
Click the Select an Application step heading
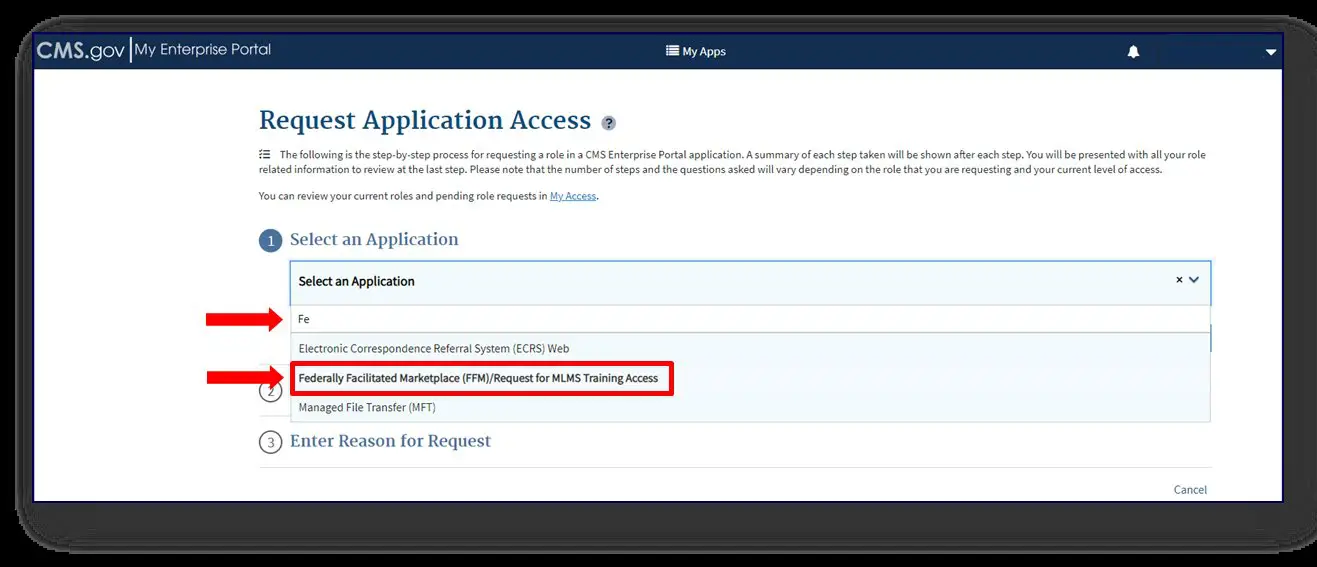point(374,239)
